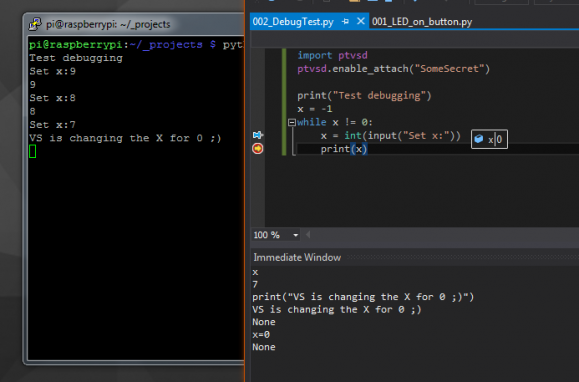The image size is (579, 382).
Task: Click the terminal cursor block
Action: (x=32, y=151)
